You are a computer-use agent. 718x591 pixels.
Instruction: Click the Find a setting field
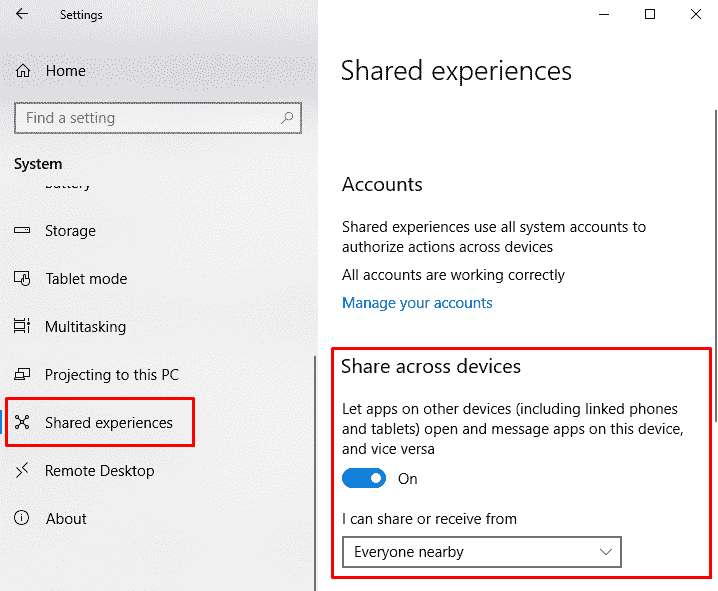point(158,118)
